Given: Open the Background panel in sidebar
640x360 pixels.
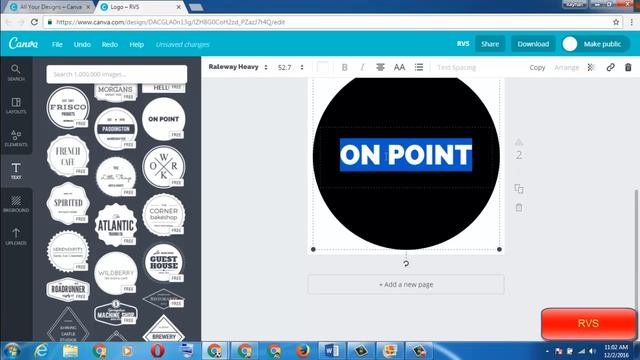Looking at the screenshot, I should pyautogui.click(x=16, y=204).
